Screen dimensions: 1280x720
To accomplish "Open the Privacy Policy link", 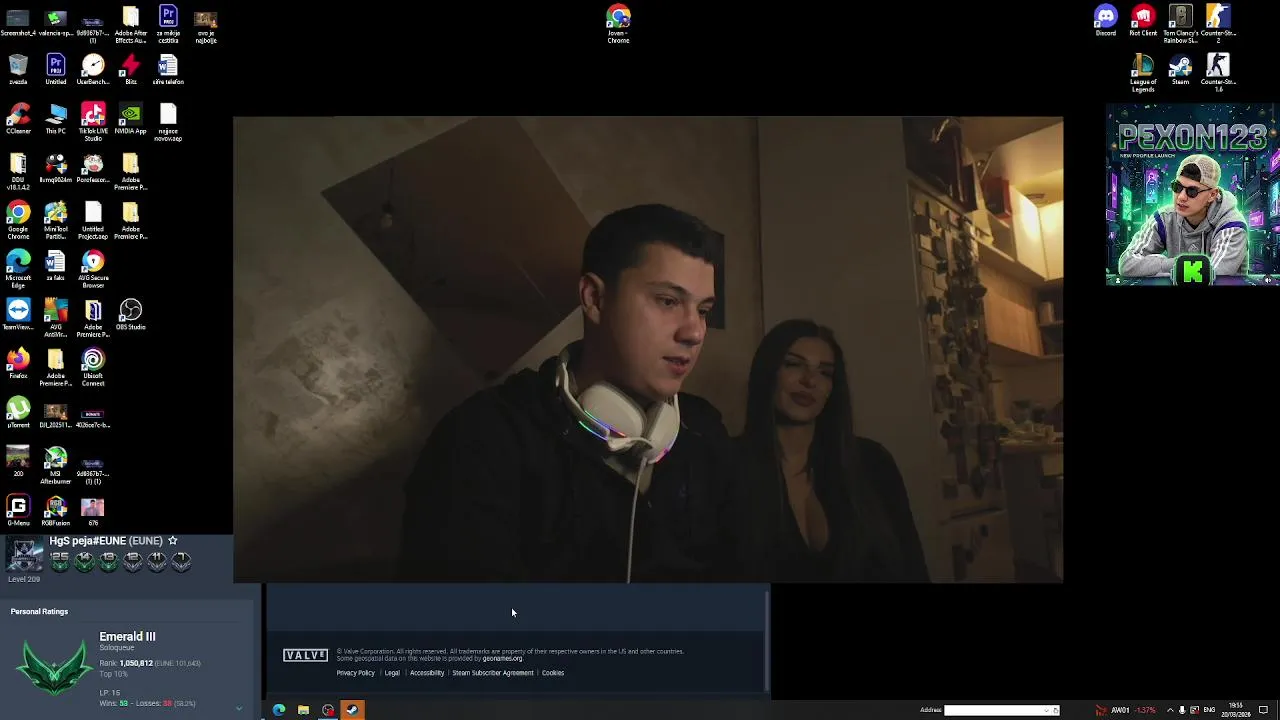I will click(355, 673).
